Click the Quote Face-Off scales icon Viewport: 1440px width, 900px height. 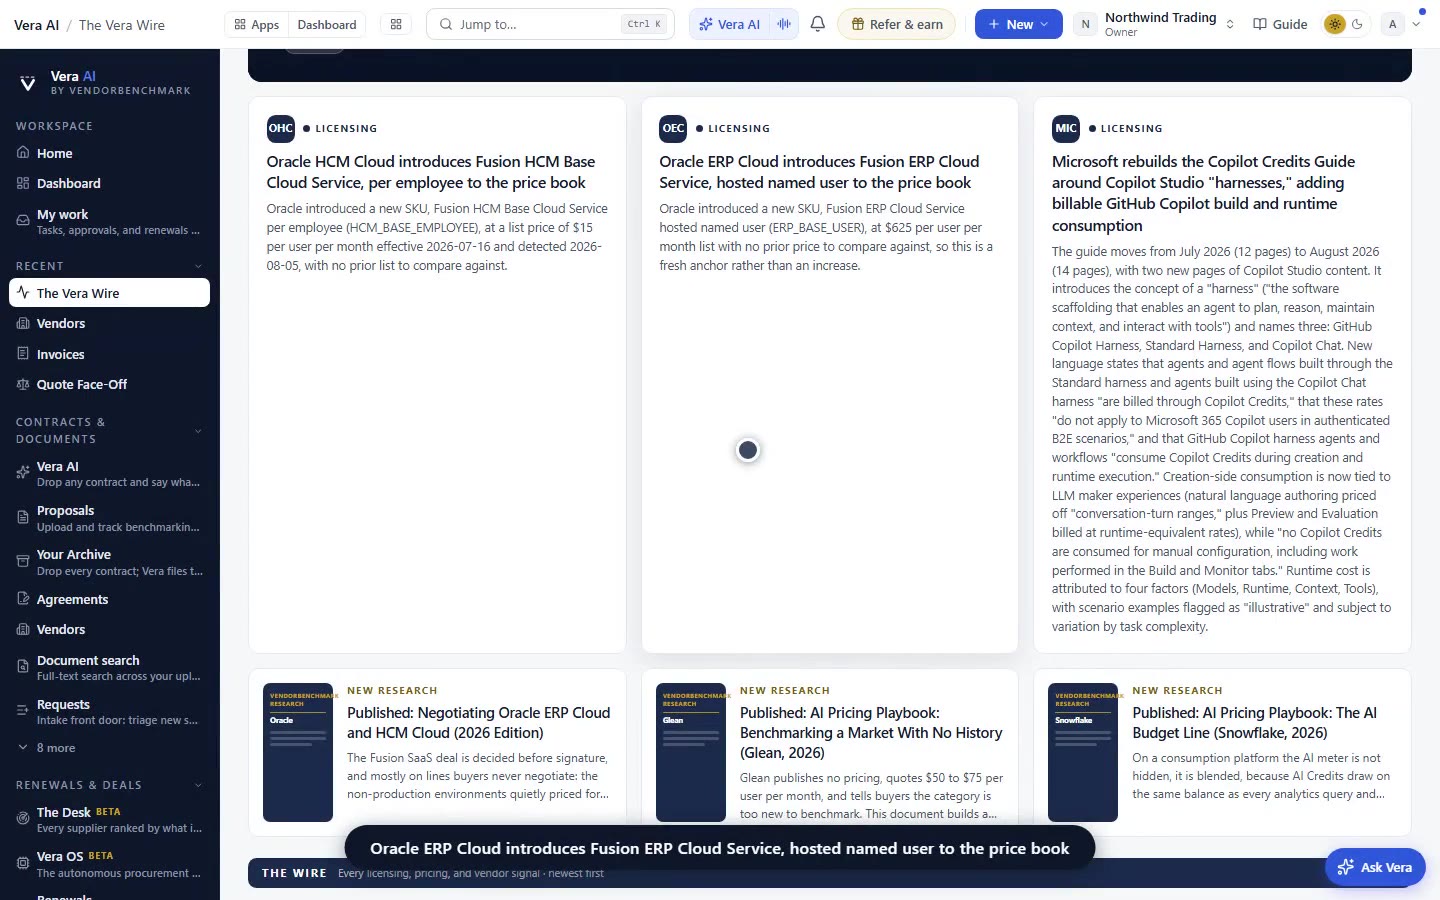(x=23, y=384)
